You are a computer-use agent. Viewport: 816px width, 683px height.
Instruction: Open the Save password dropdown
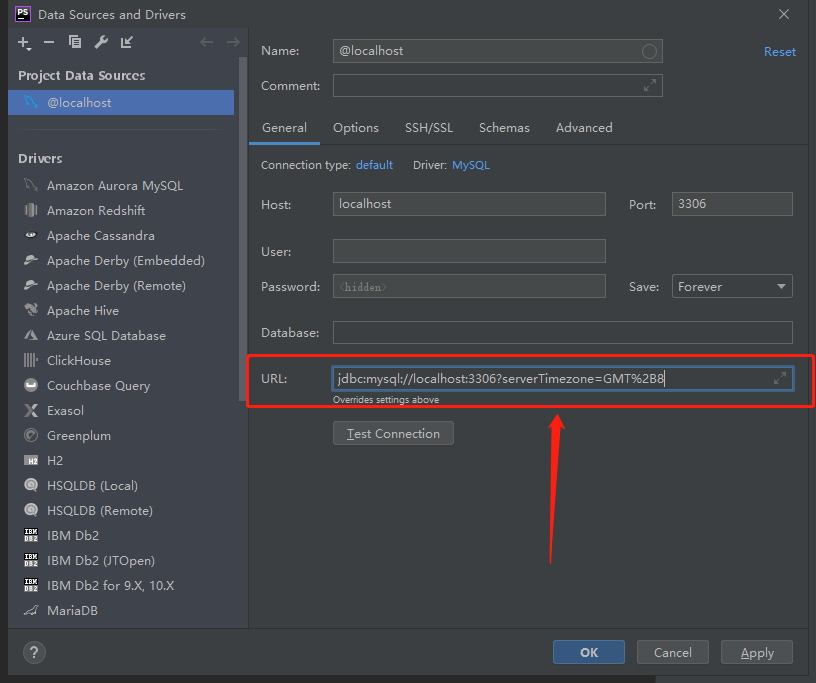[732, 286]
